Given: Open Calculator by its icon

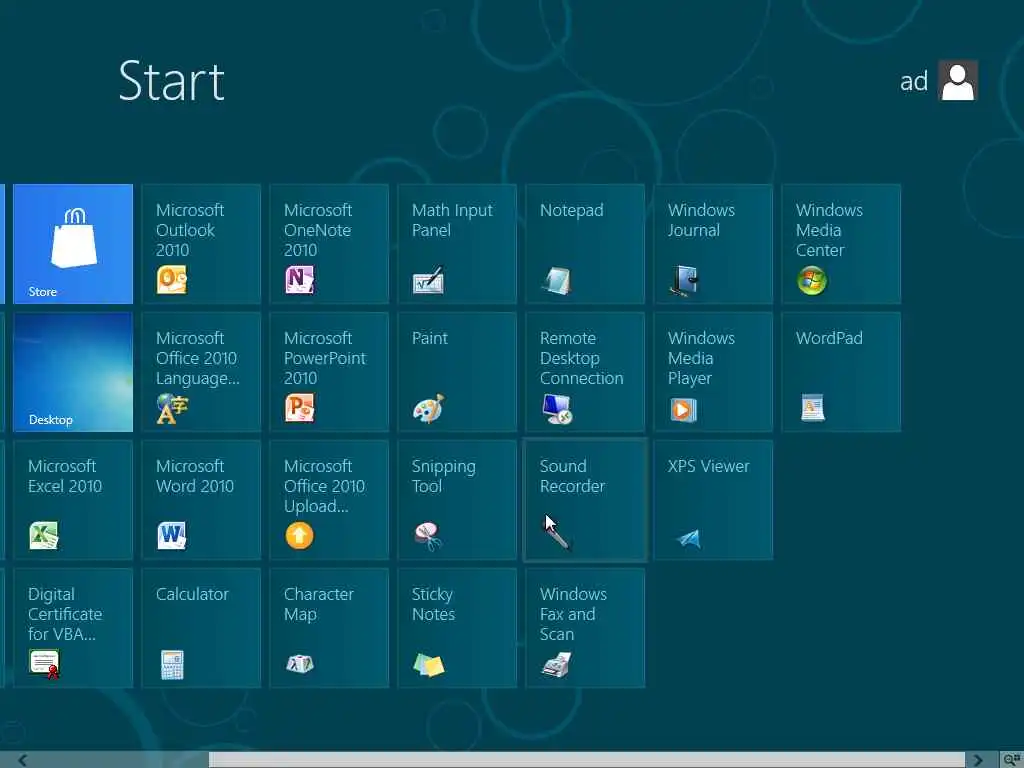Looking at the screenshot, I should point(172,665).
